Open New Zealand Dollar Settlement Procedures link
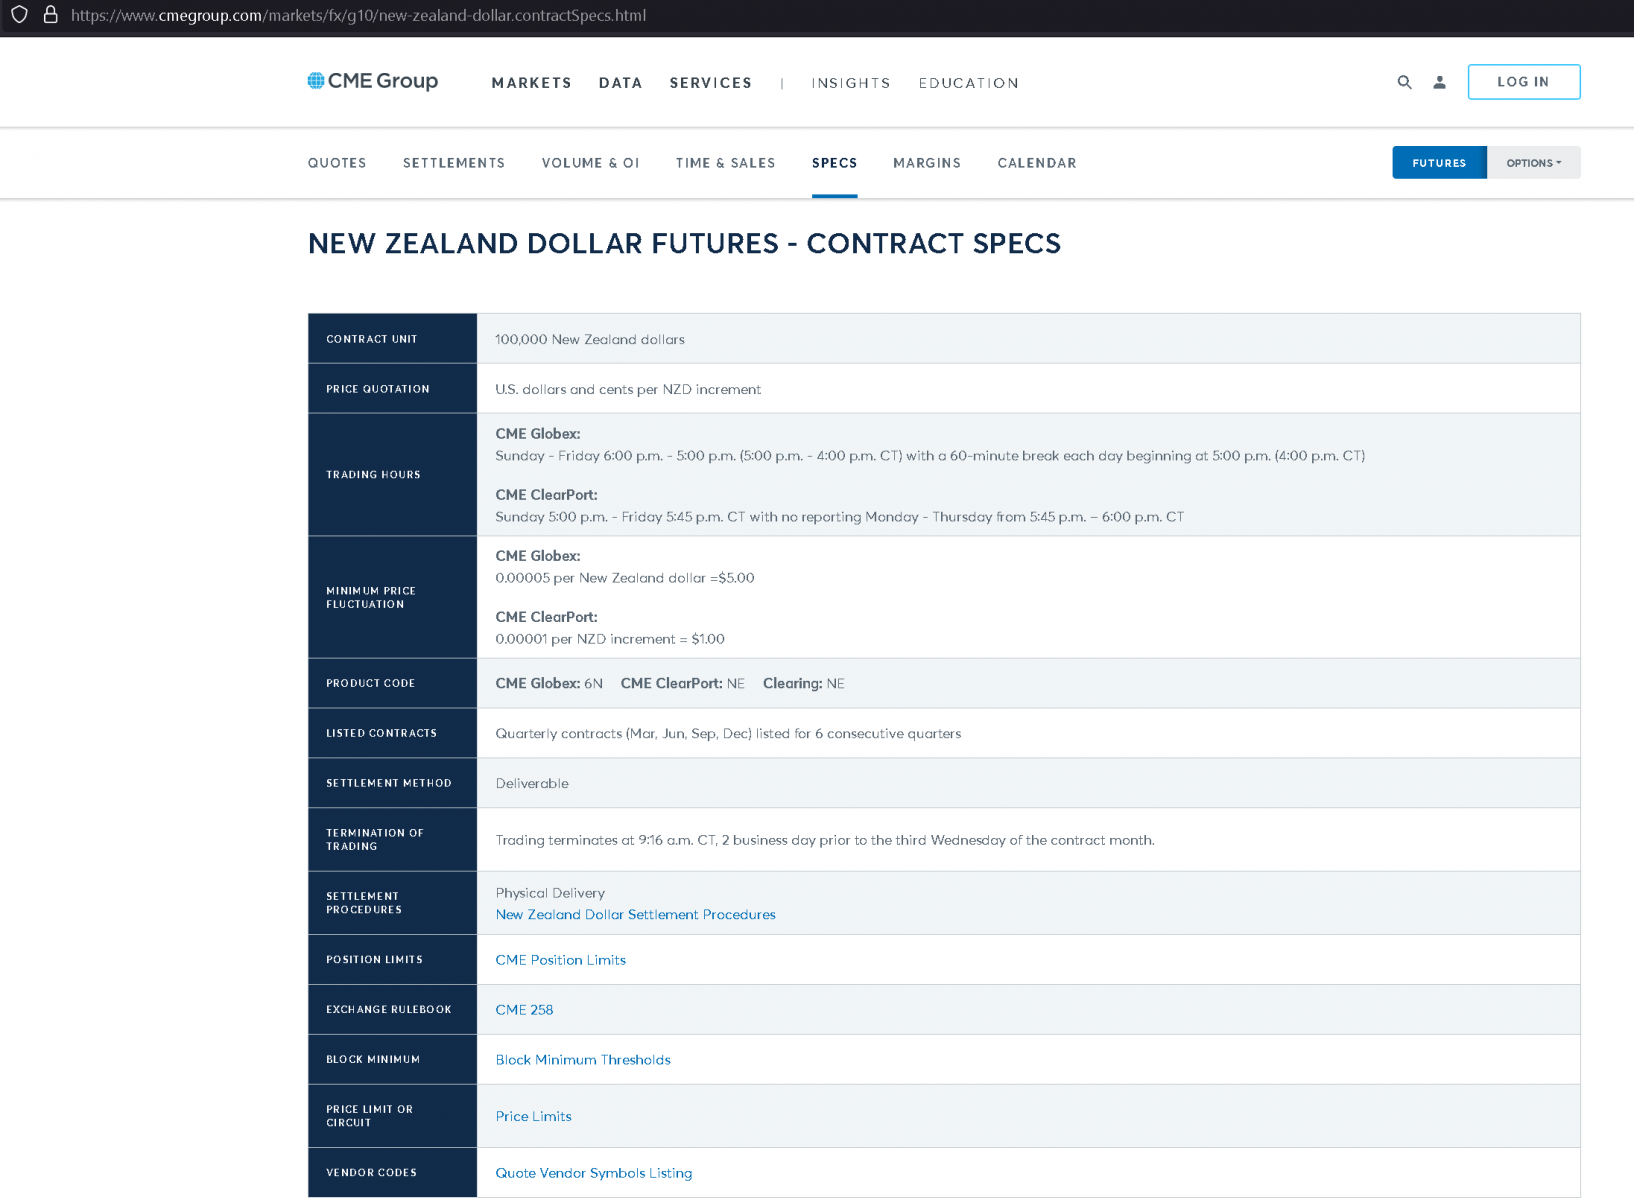 635,914
